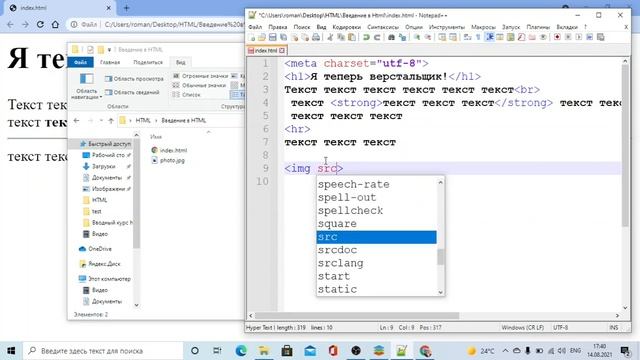Select the index.html document tab
Image resolution: width=640 pixels, height=360 pixels.
pyautogui.click(x=266, y=51)
